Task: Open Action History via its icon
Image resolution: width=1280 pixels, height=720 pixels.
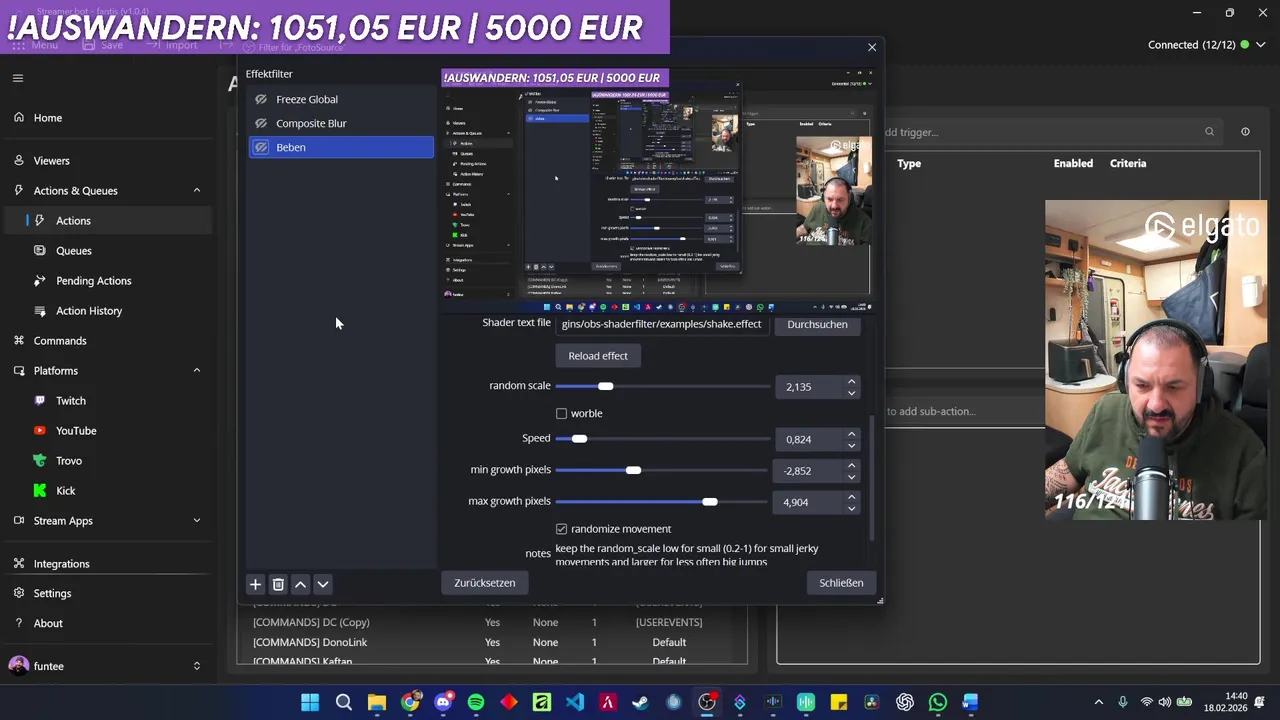Action: pos(39,310)
